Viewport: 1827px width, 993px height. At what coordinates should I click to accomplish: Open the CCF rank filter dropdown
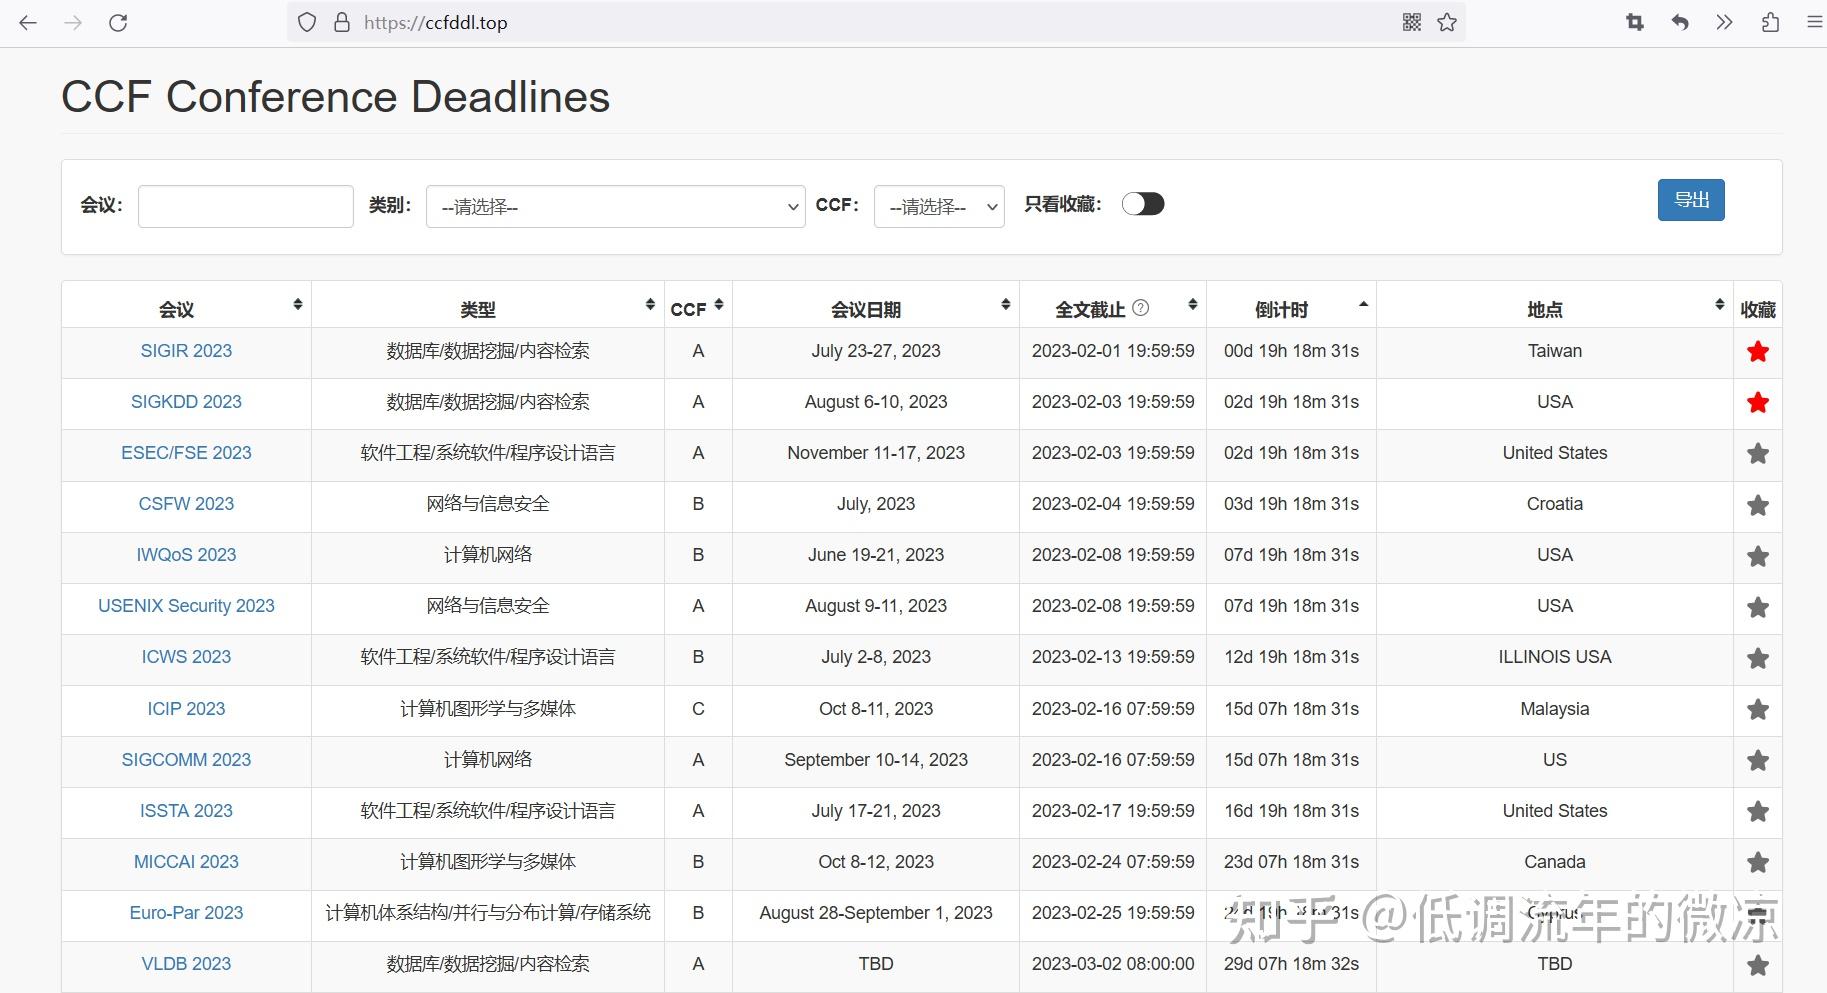938,206
